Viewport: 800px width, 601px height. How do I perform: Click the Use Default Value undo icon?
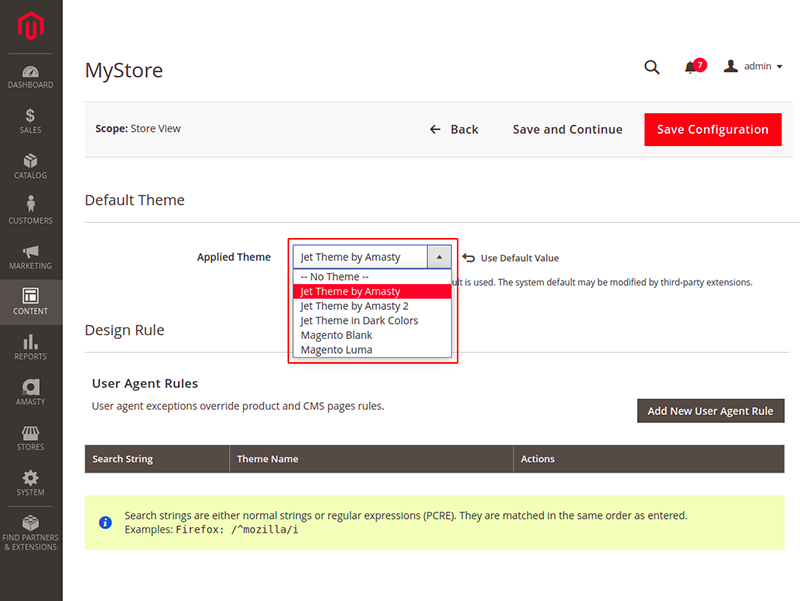coord(468,258)
